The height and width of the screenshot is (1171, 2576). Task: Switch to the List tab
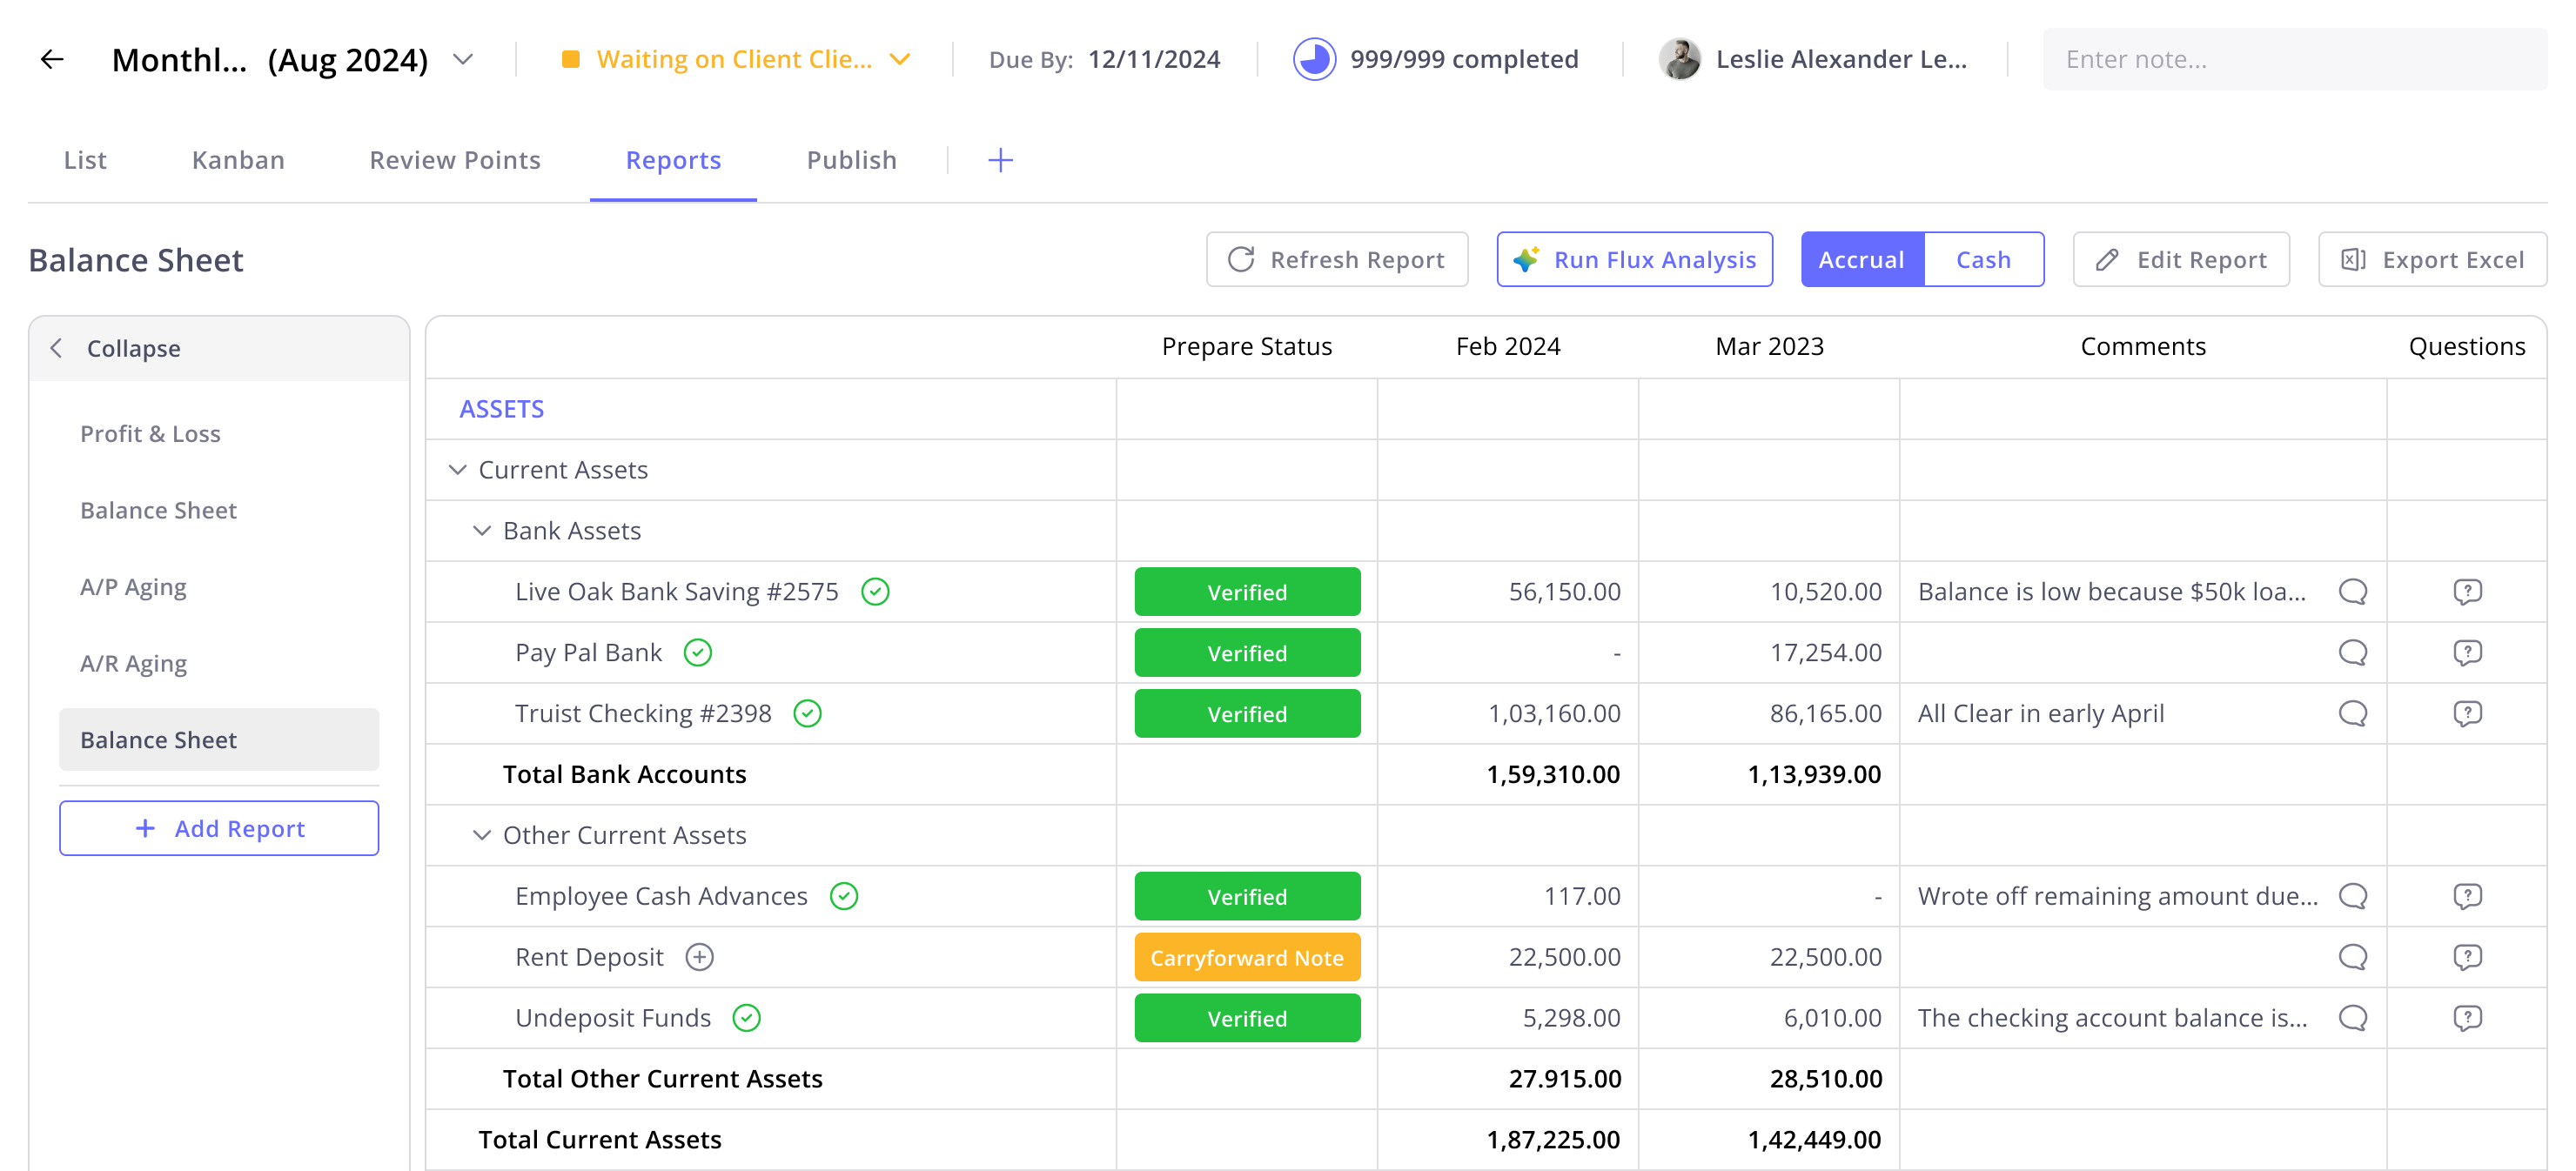coord(85,160)
